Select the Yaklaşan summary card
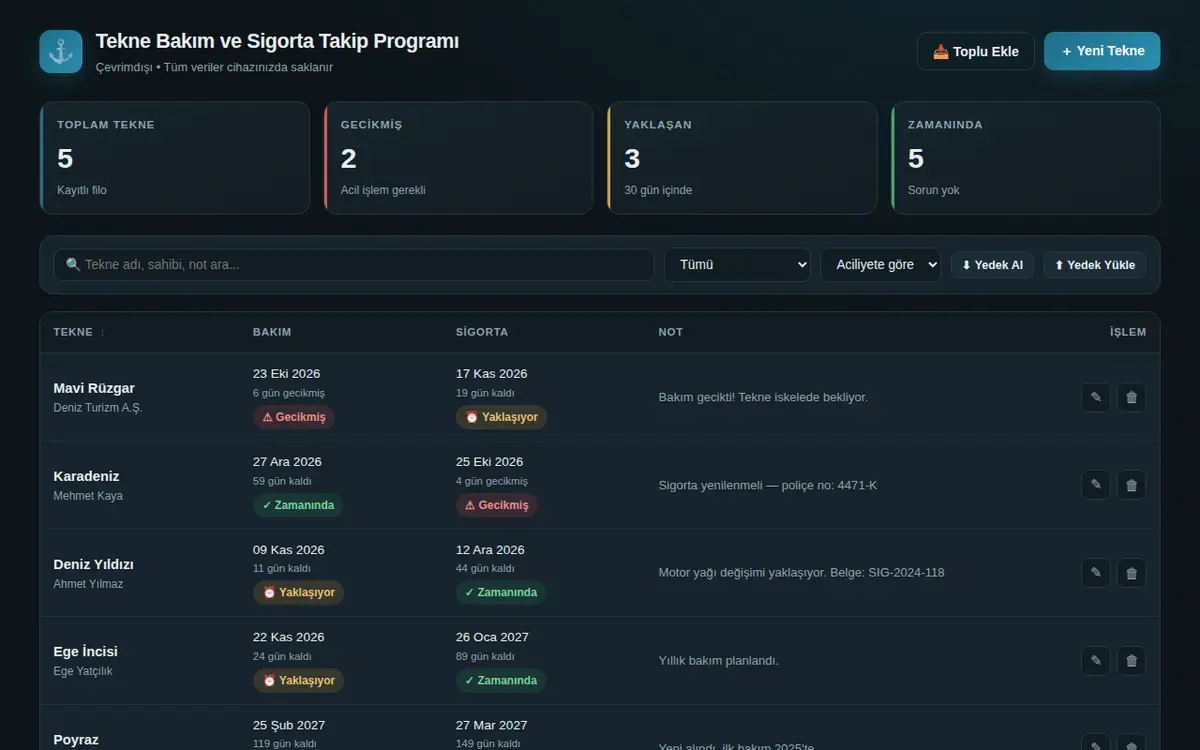 742,158
